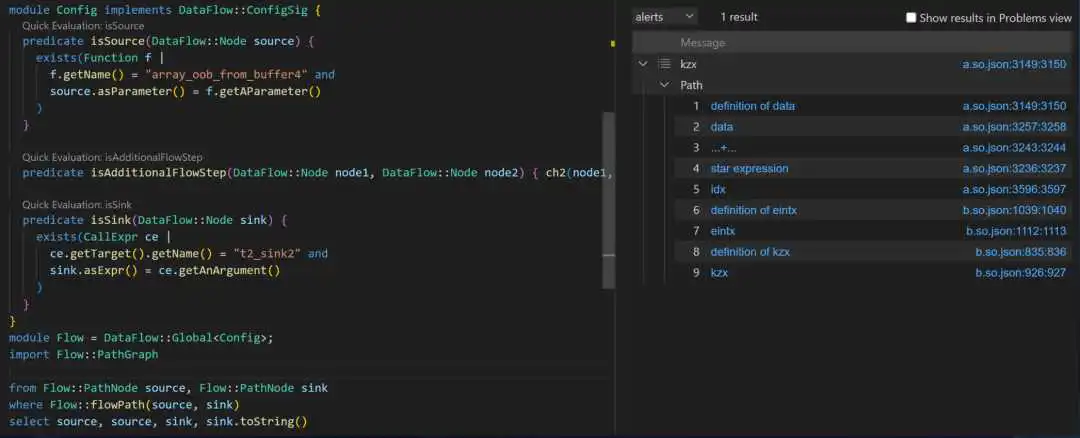Viewport: 1080px width, 438px height.
Task: Select path step 1 definition of data
Action: point(752,106)
